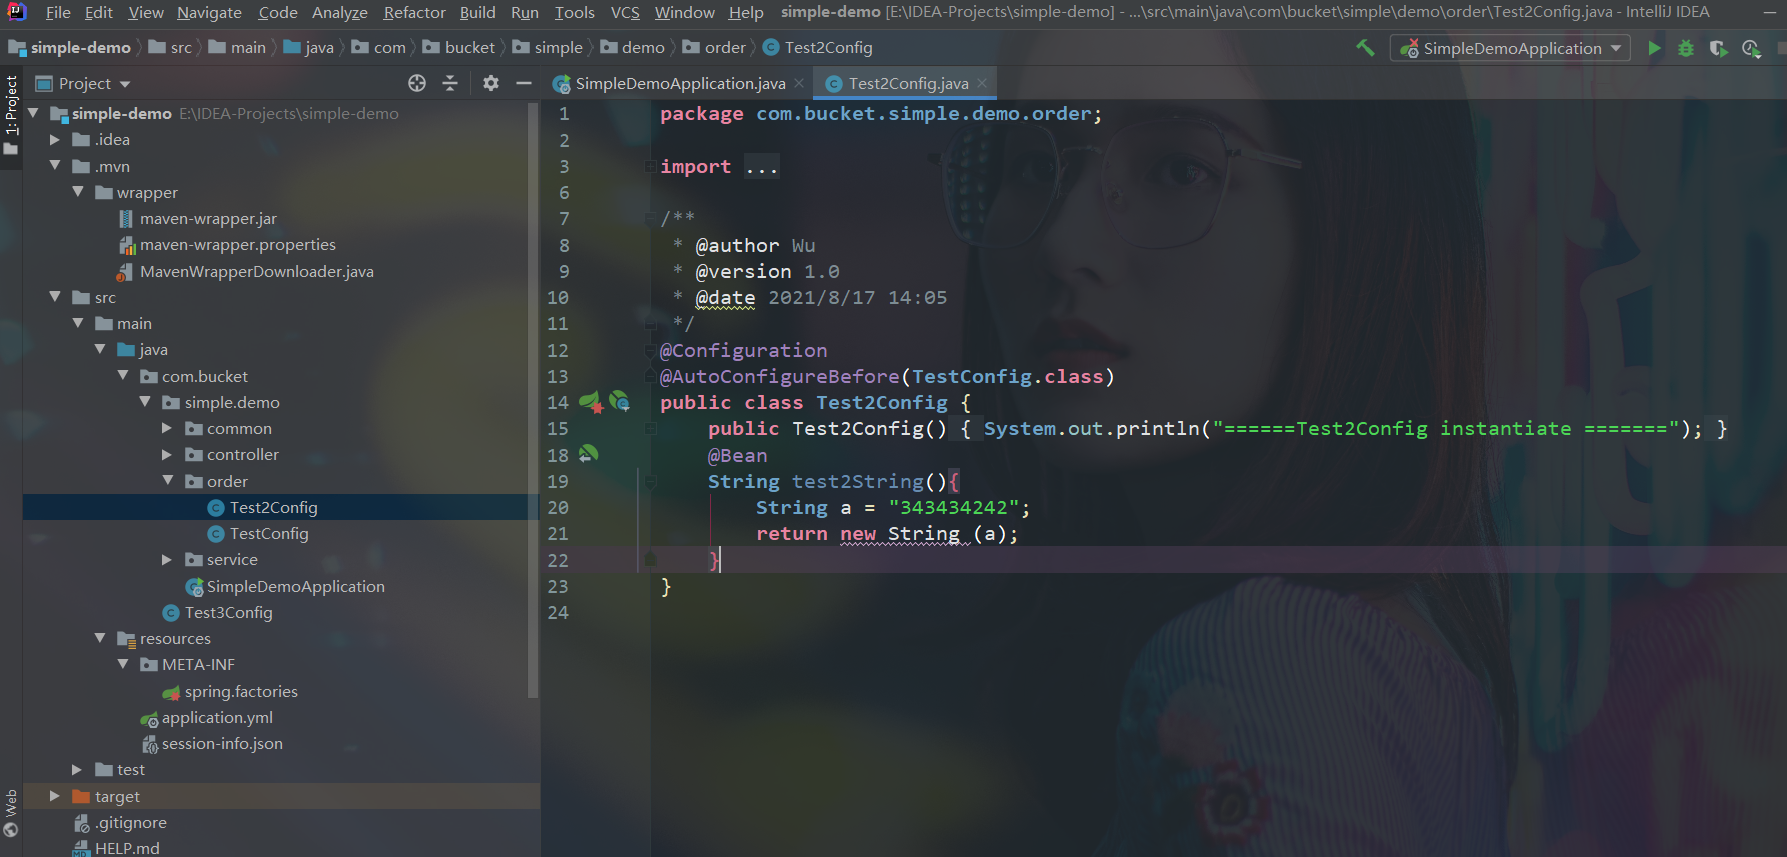The image size is (1787, 857).
Task: Click the Build project hammer icon
Action: click(1365, 48)
